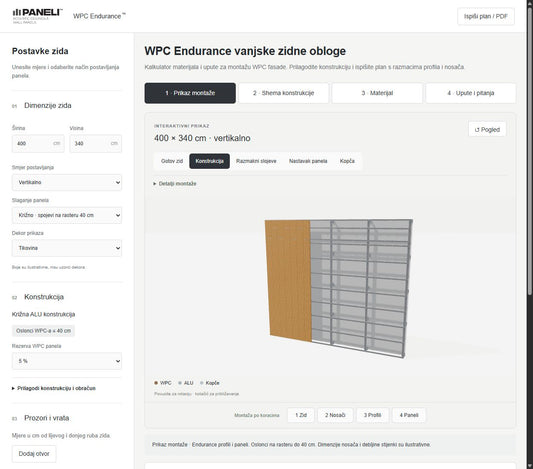
Task: Select the Razmakni slojeve view
Action: [256, 161]
